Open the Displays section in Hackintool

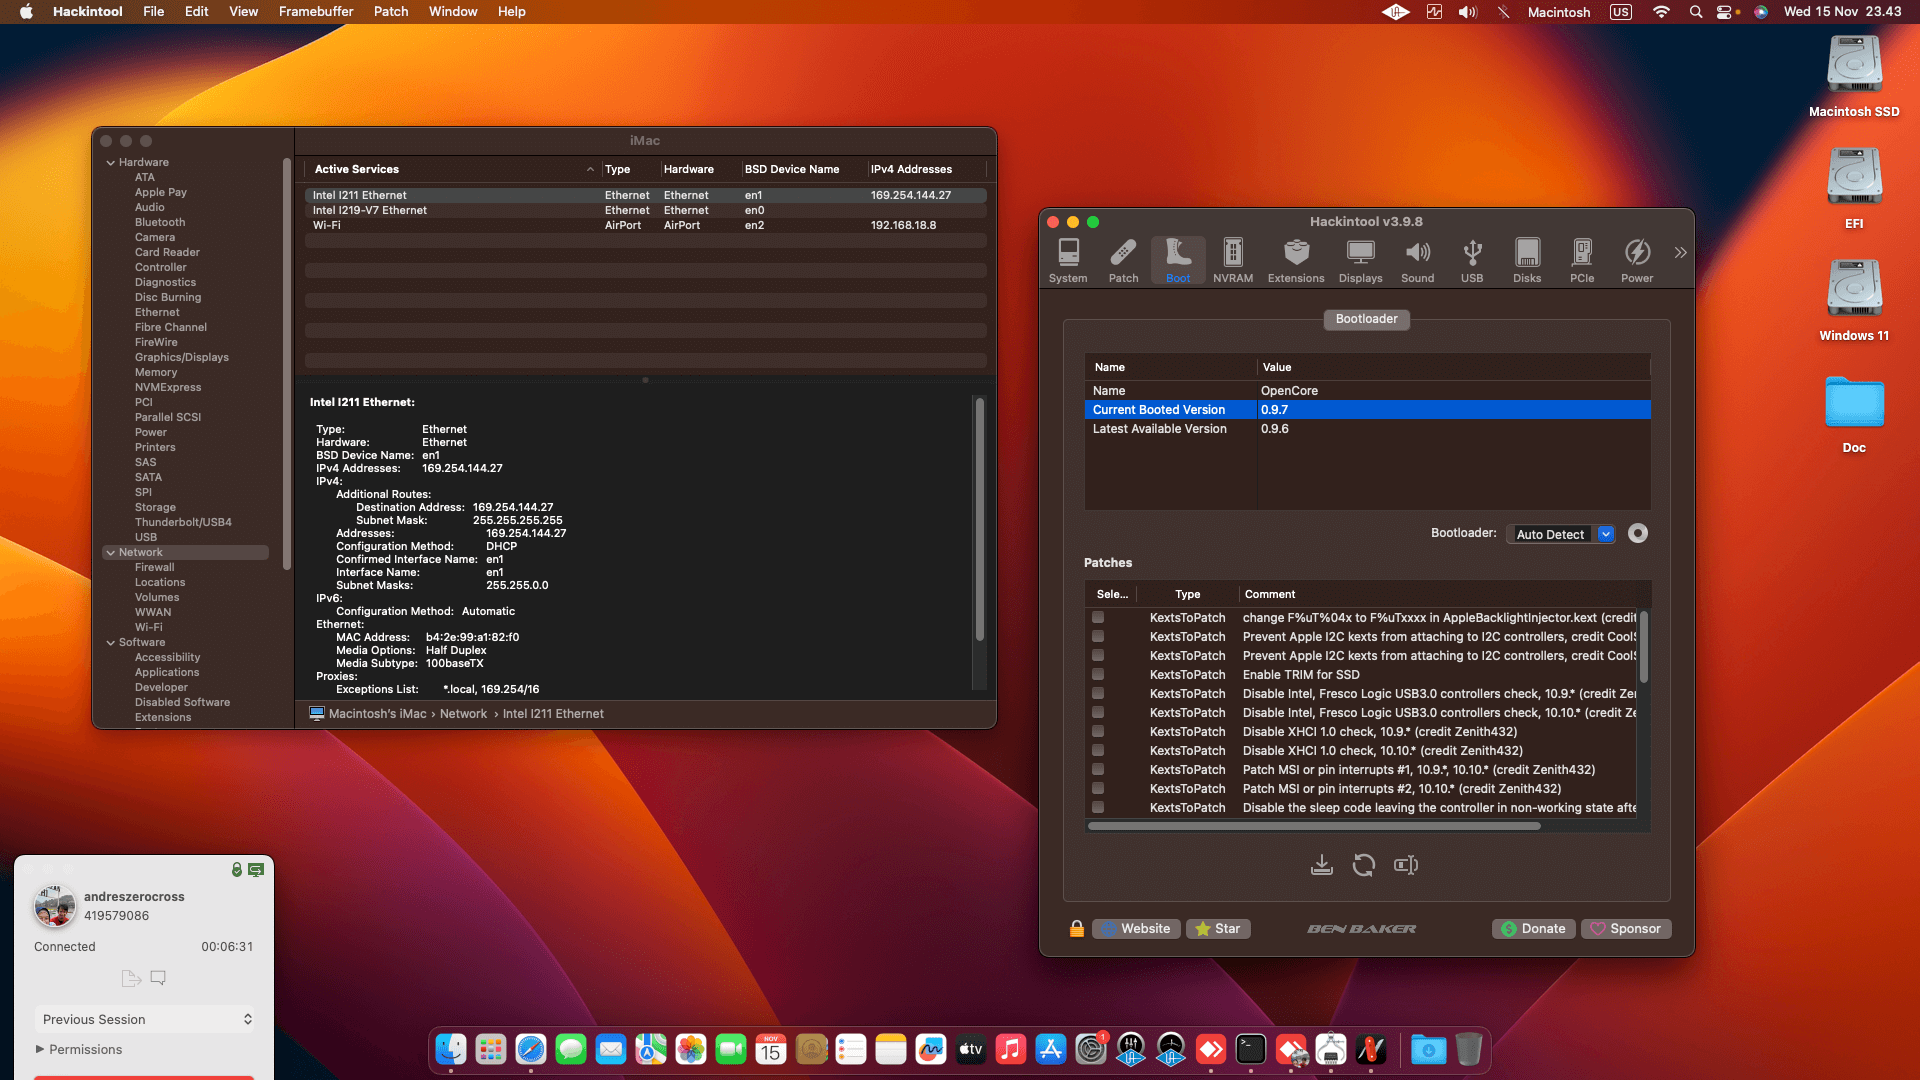[1360, 261]
